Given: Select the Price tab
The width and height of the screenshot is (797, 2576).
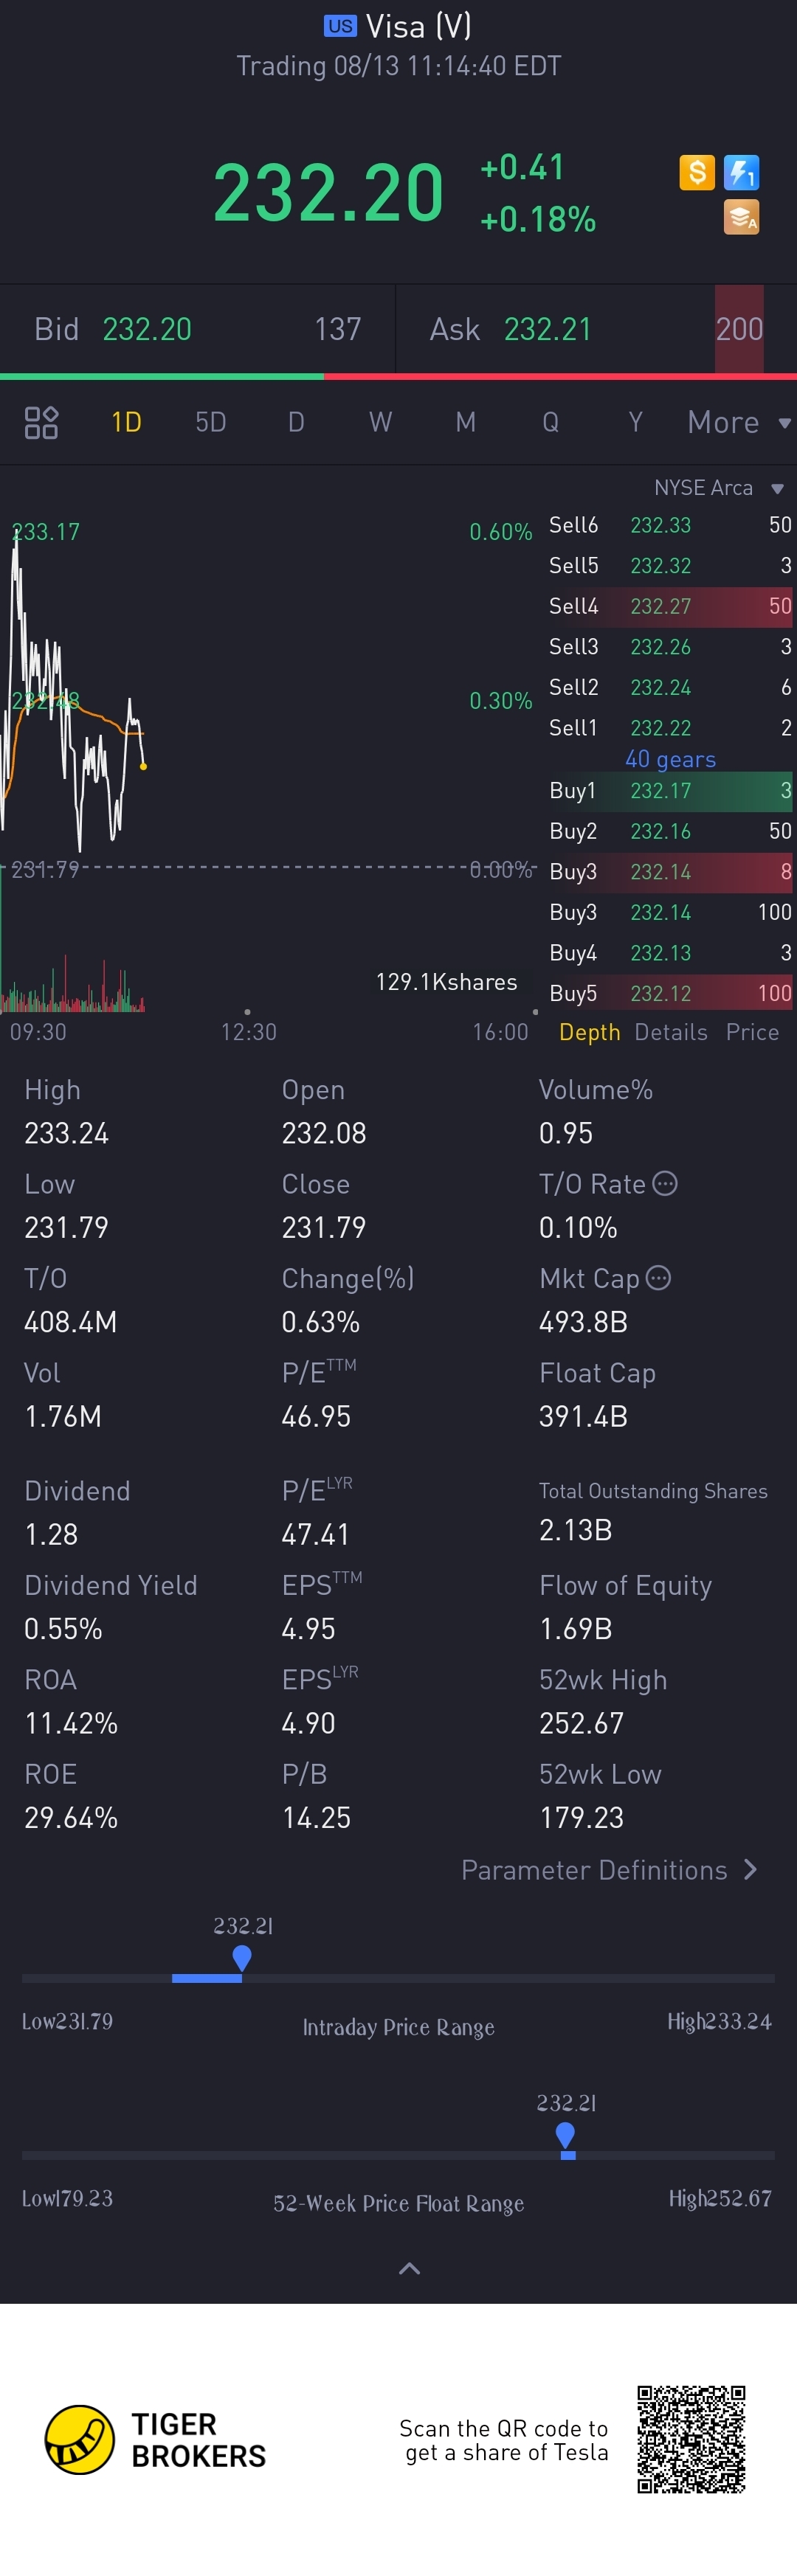Looking at the screenshot, I should (752, 1032).
